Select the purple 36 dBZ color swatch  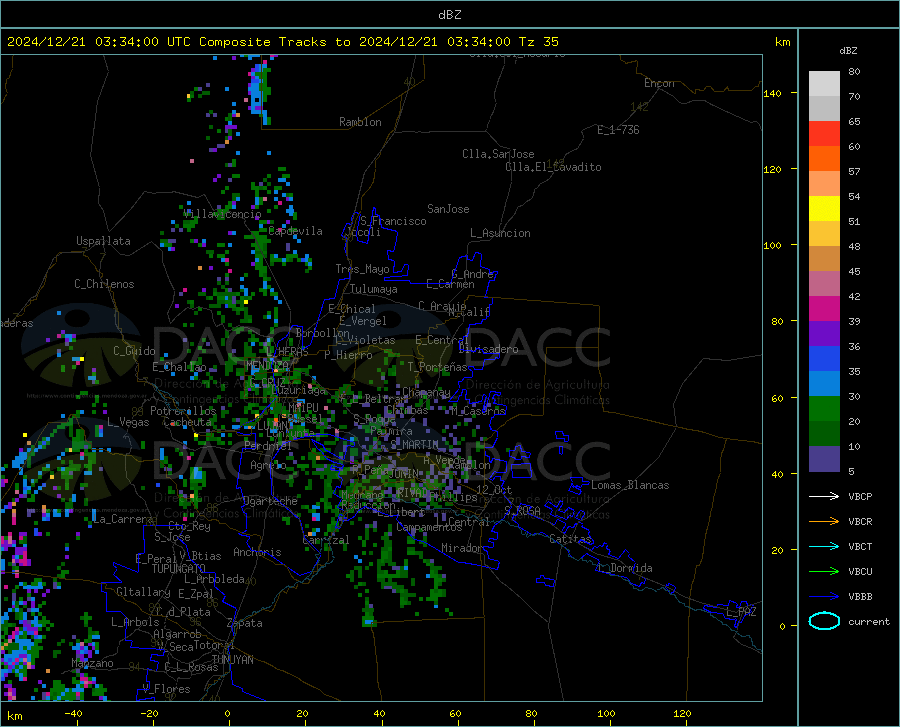pyautogui.click(x=824, y=334)
